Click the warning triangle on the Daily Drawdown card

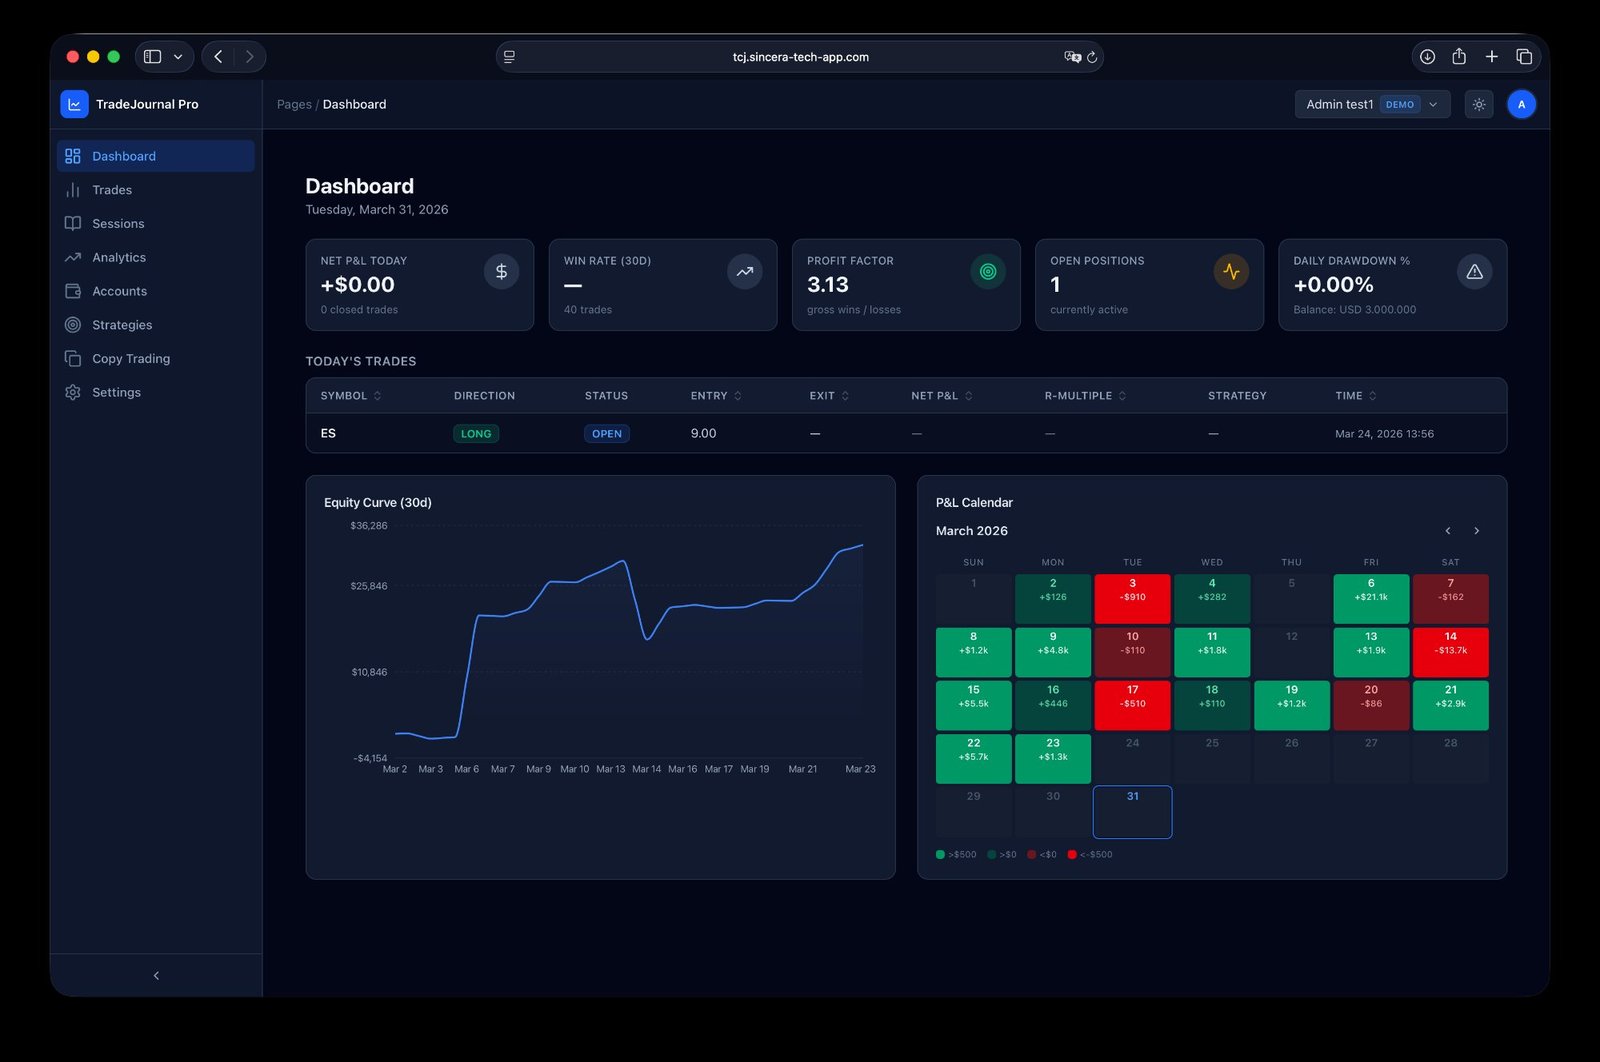coord(1474,271)
